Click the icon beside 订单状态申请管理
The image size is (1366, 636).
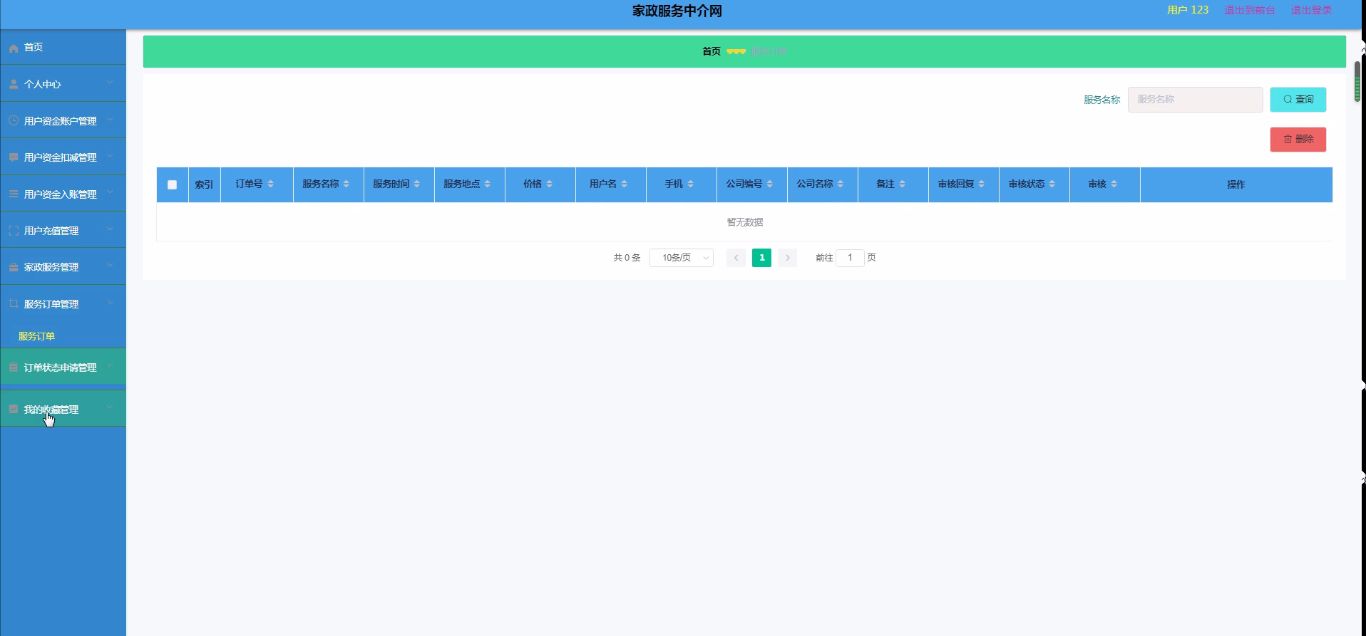click(x=14, y=367)
